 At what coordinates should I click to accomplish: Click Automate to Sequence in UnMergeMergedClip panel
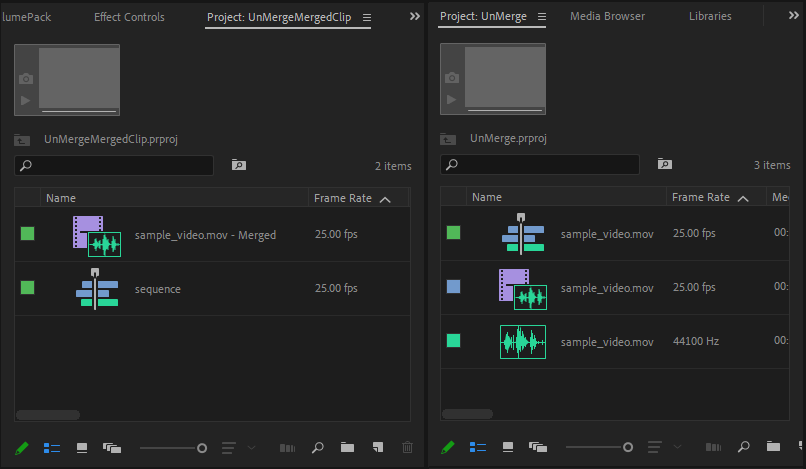(287, 448)
